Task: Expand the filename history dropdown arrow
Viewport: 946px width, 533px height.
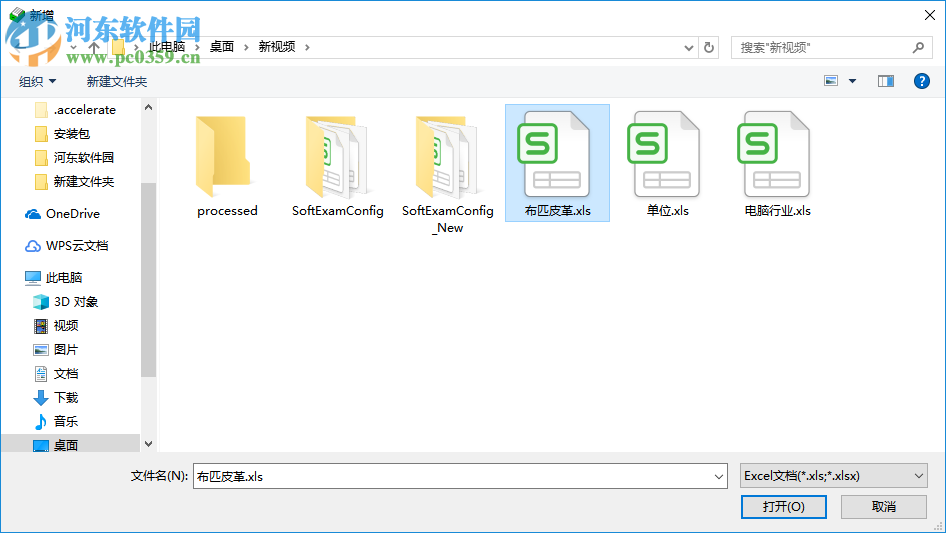Action: point(719,476)
